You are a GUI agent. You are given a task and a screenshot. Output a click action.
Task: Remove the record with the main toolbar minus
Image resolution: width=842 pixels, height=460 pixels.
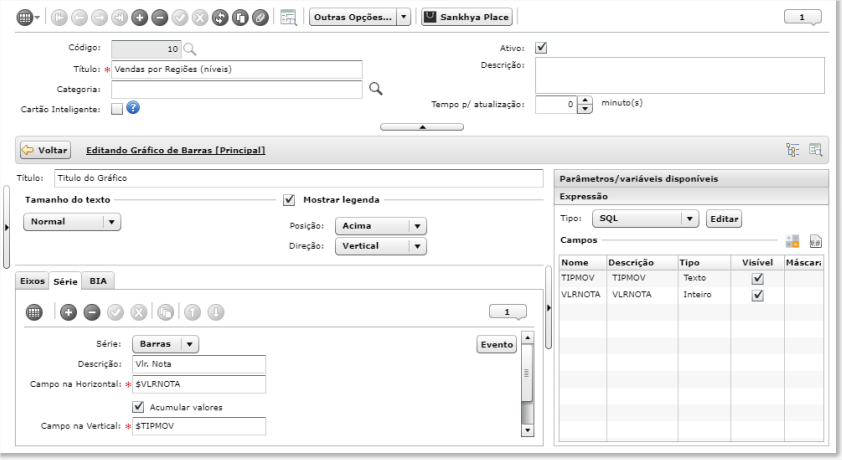coord(159,18)
